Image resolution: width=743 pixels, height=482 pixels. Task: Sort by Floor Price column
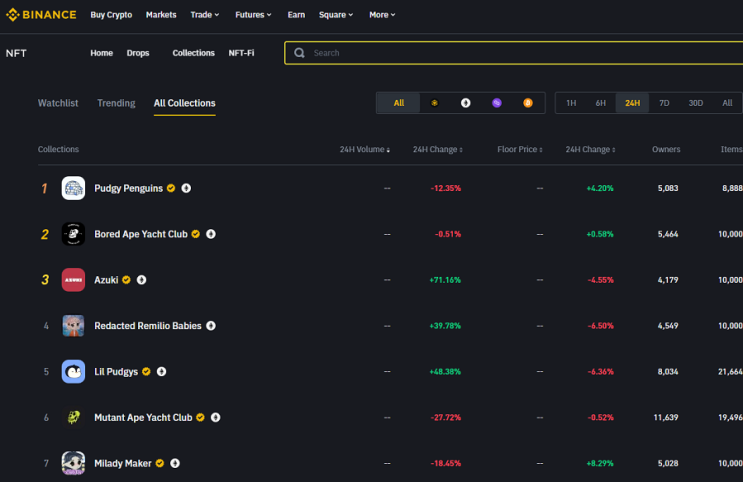(520, 149)
